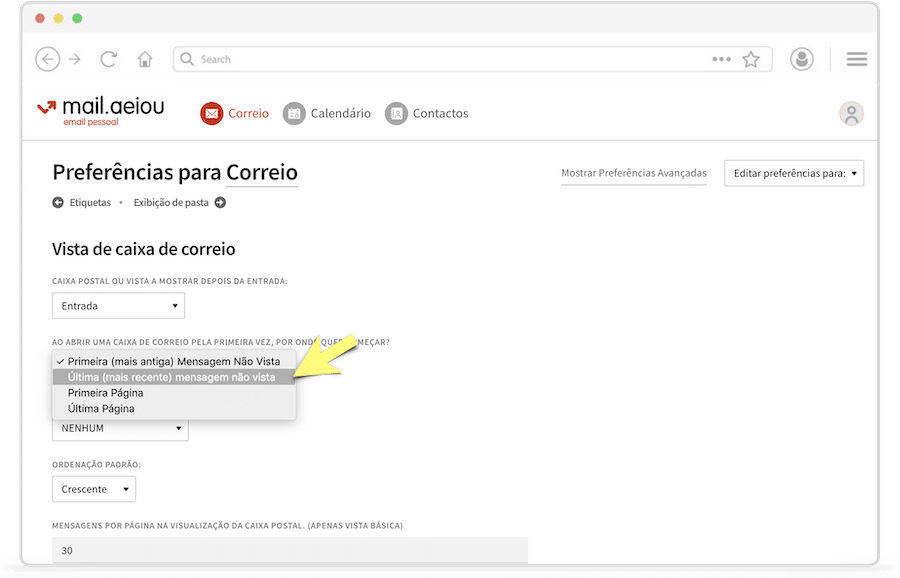Expand the Editar preferências para dropdown
Screen dimensions: 900x578
pos(793,173)
